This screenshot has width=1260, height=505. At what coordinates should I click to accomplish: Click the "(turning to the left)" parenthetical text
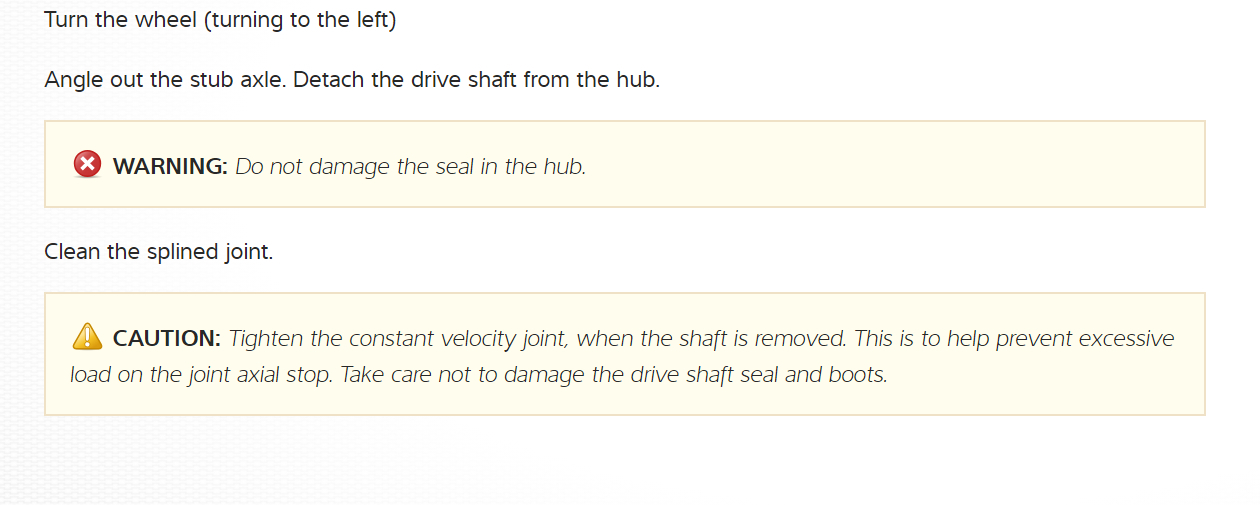300,20
